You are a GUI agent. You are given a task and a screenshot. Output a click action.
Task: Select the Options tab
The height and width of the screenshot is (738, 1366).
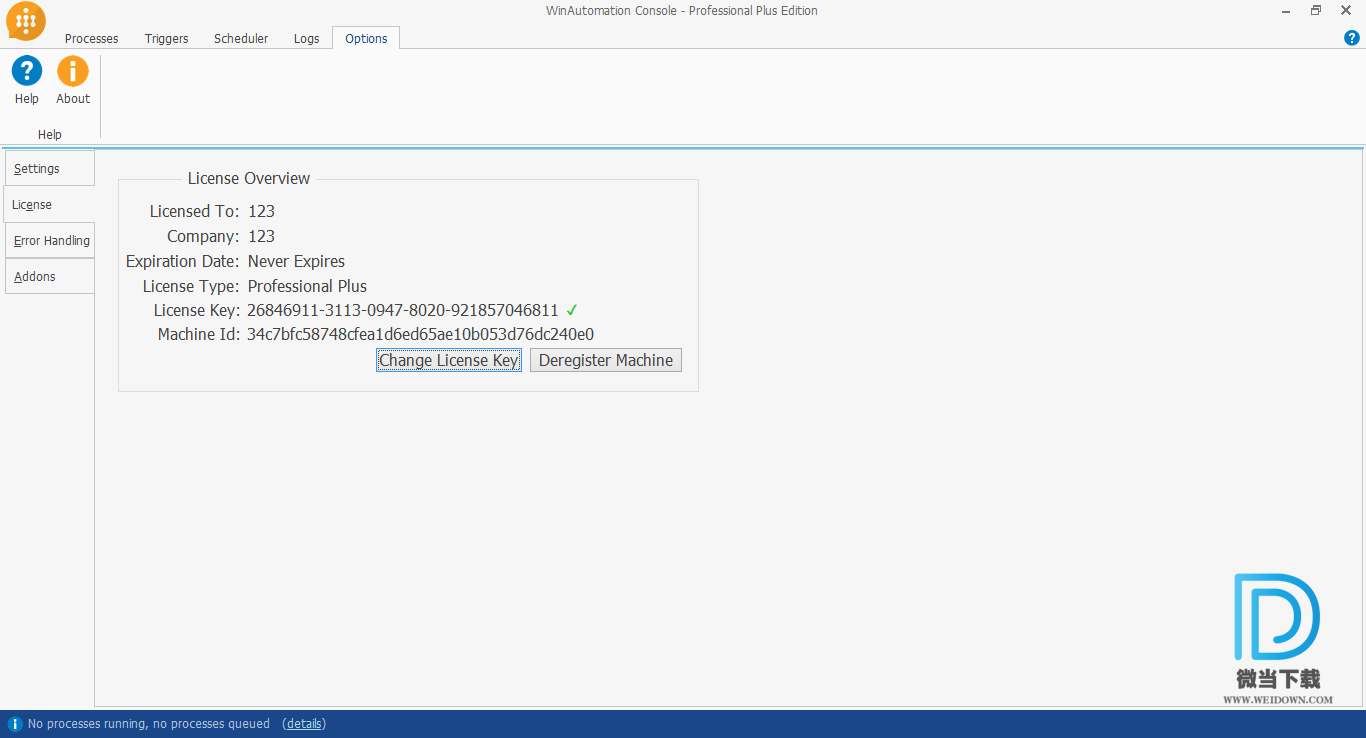[366, 38]
